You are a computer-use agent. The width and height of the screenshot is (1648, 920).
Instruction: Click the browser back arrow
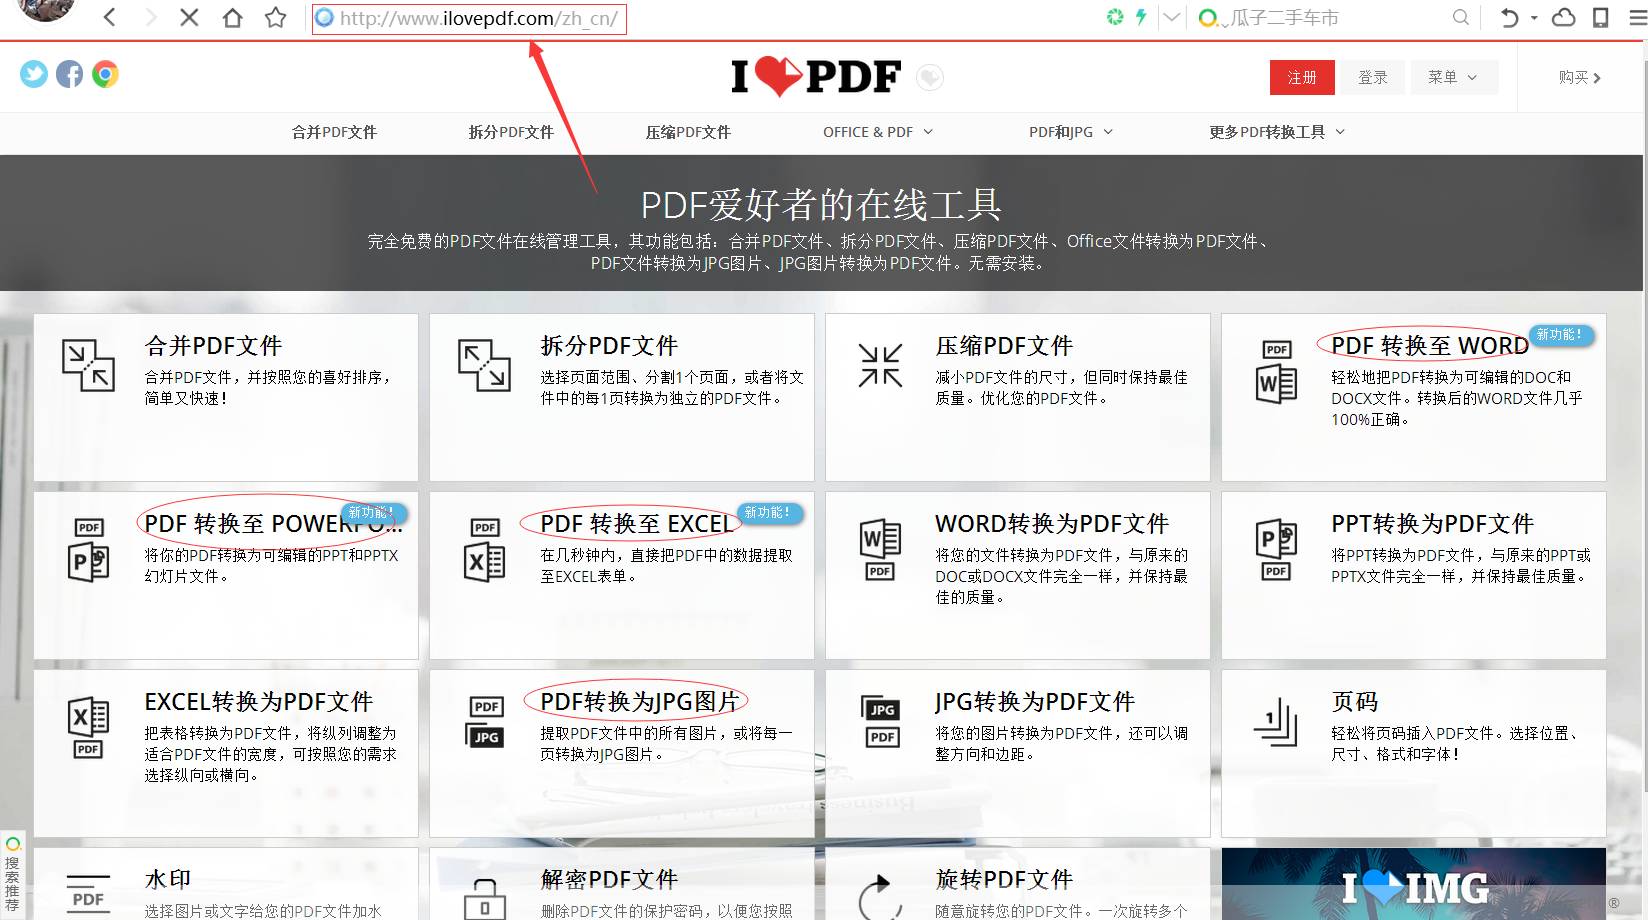110,17
